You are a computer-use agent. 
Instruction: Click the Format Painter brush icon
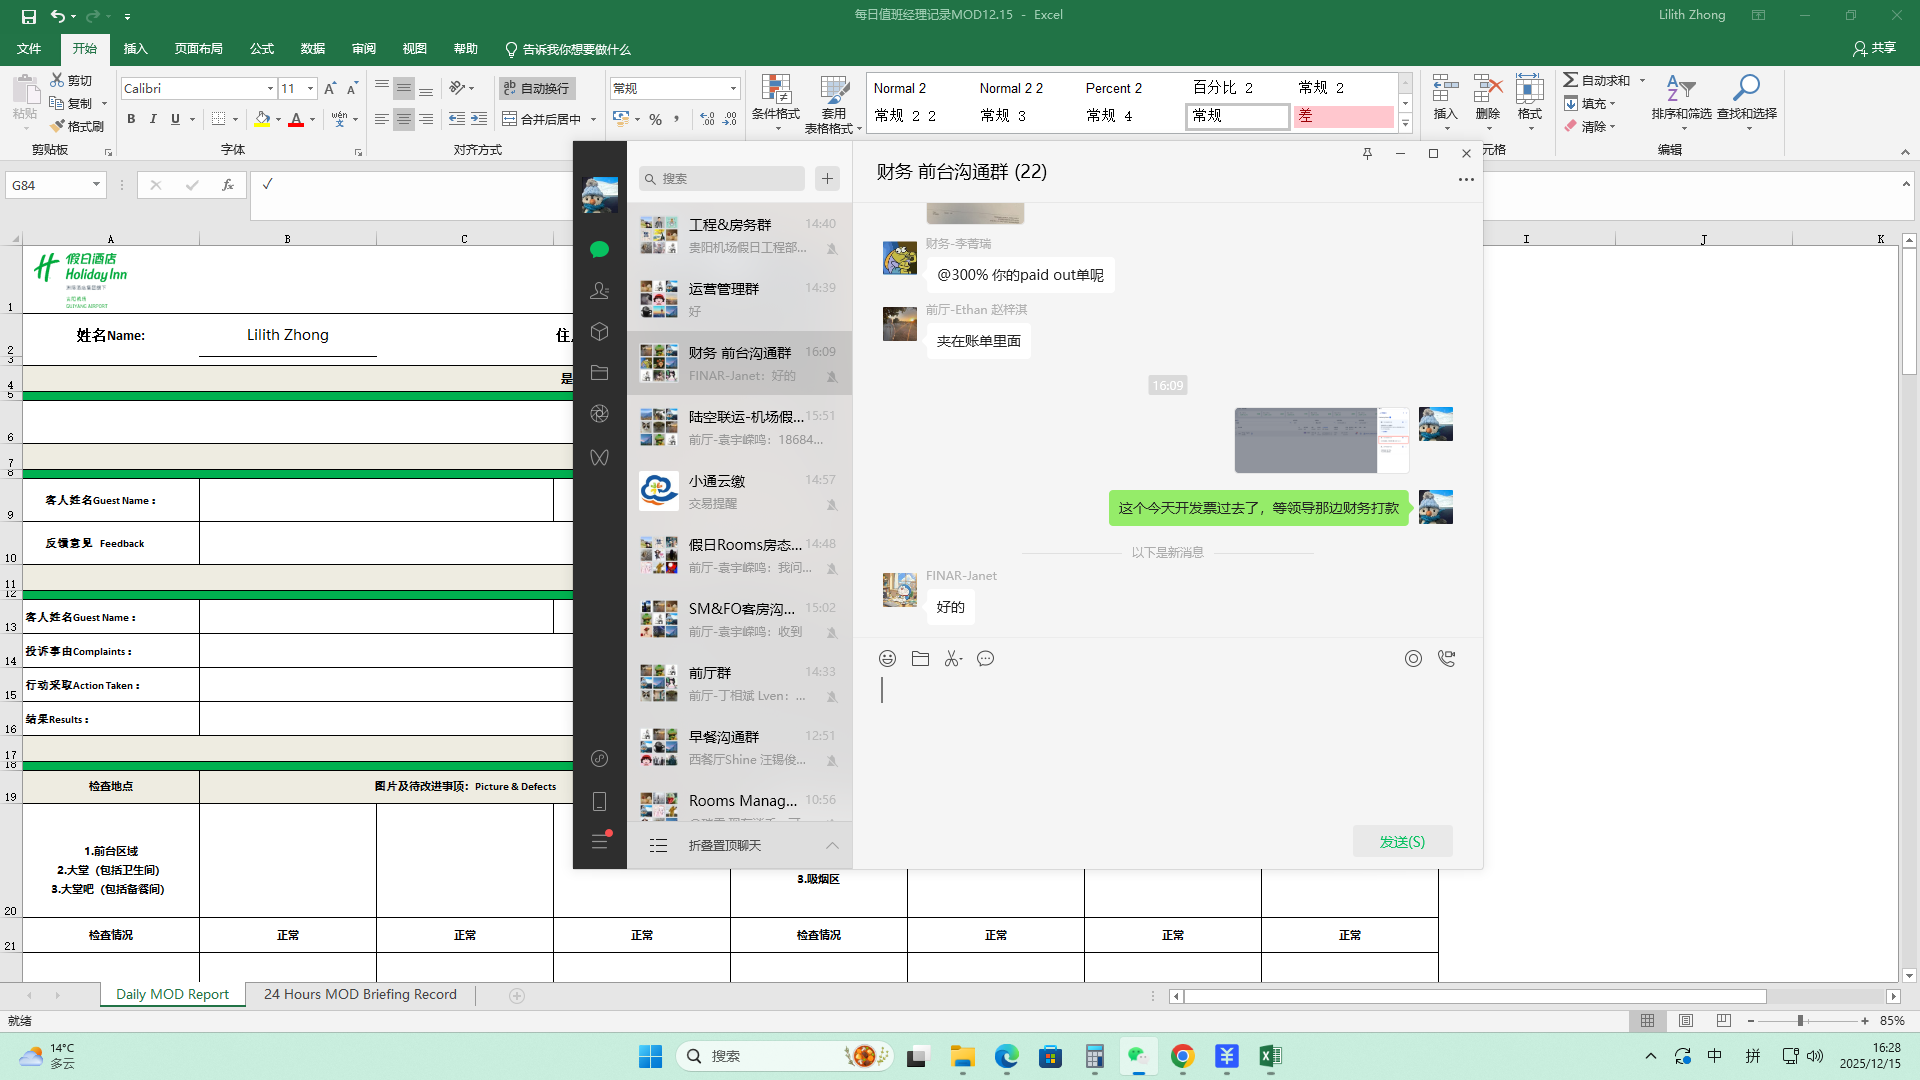[58, 126]
